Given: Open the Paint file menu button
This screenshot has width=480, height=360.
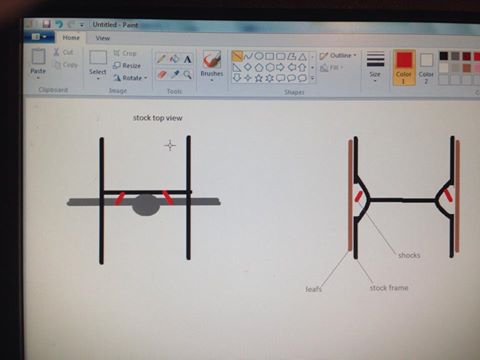Looking at the screenshot, I should (x=39, y=37).
